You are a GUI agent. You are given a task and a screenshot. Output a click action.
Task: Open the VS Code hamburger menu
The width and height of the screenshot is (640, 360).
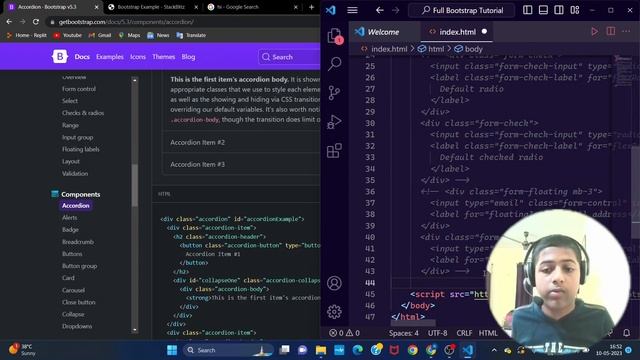[352, 10]
